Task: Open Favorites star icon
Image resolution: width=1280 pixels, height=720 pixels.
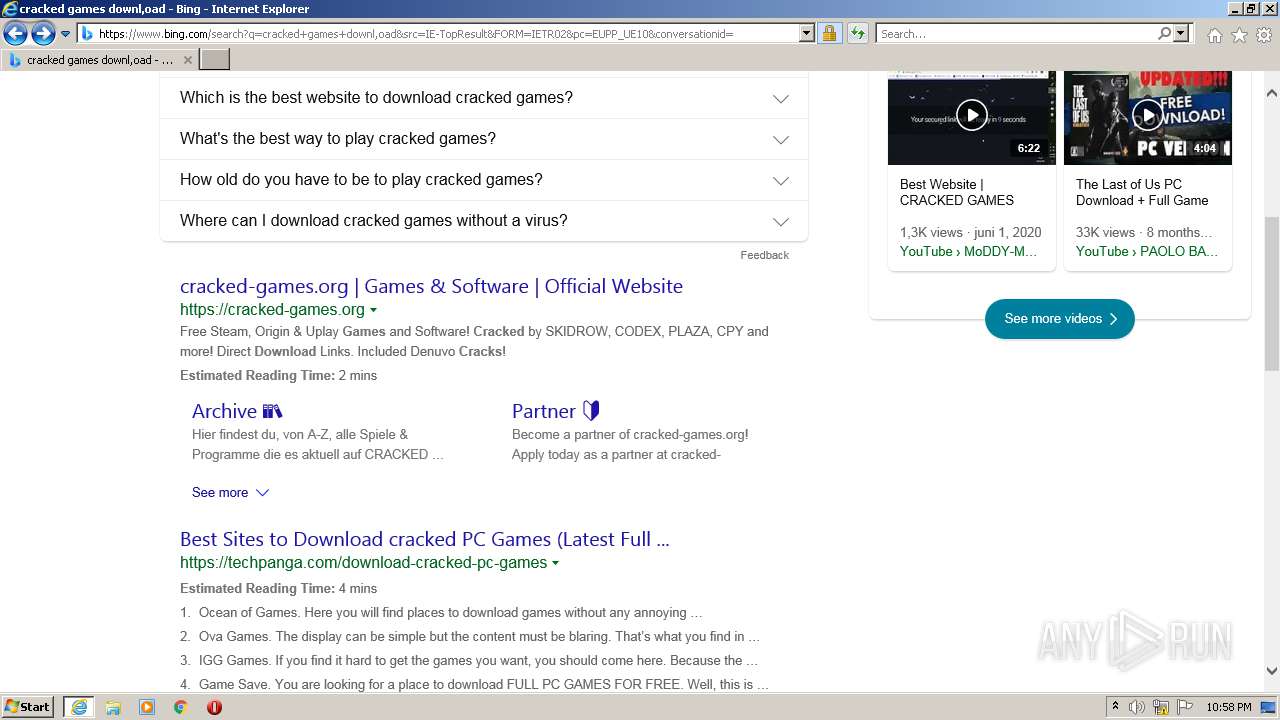Action: coord(1239,35)
